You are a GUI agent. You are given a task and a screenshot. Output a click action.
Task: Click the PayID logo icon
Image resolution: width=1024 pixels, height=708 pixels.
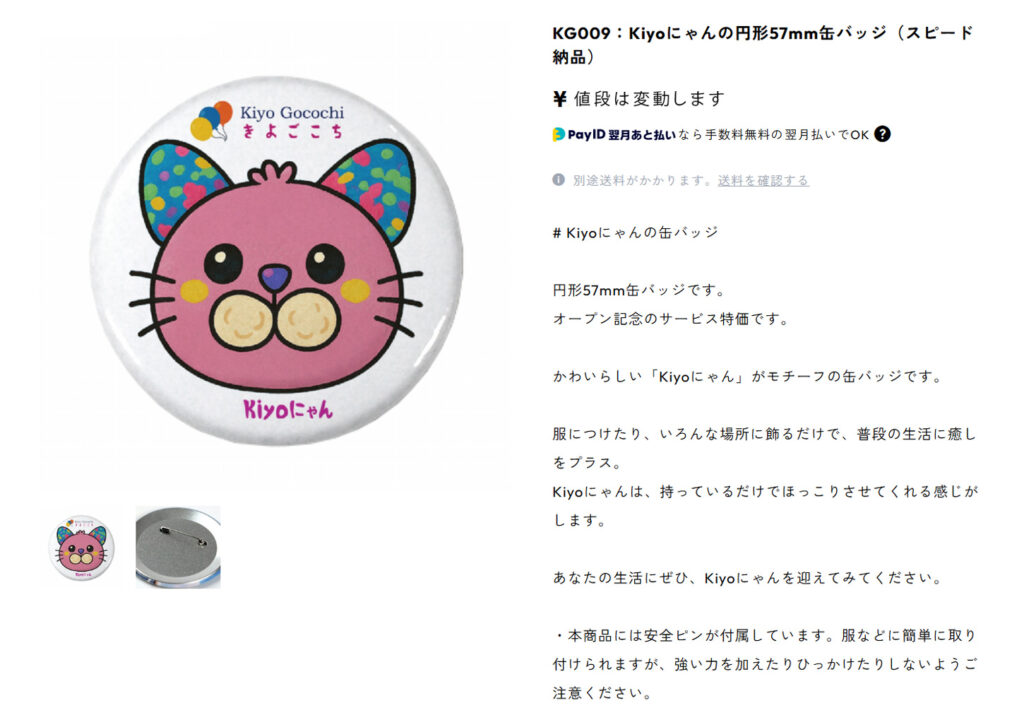click(558, 135)
